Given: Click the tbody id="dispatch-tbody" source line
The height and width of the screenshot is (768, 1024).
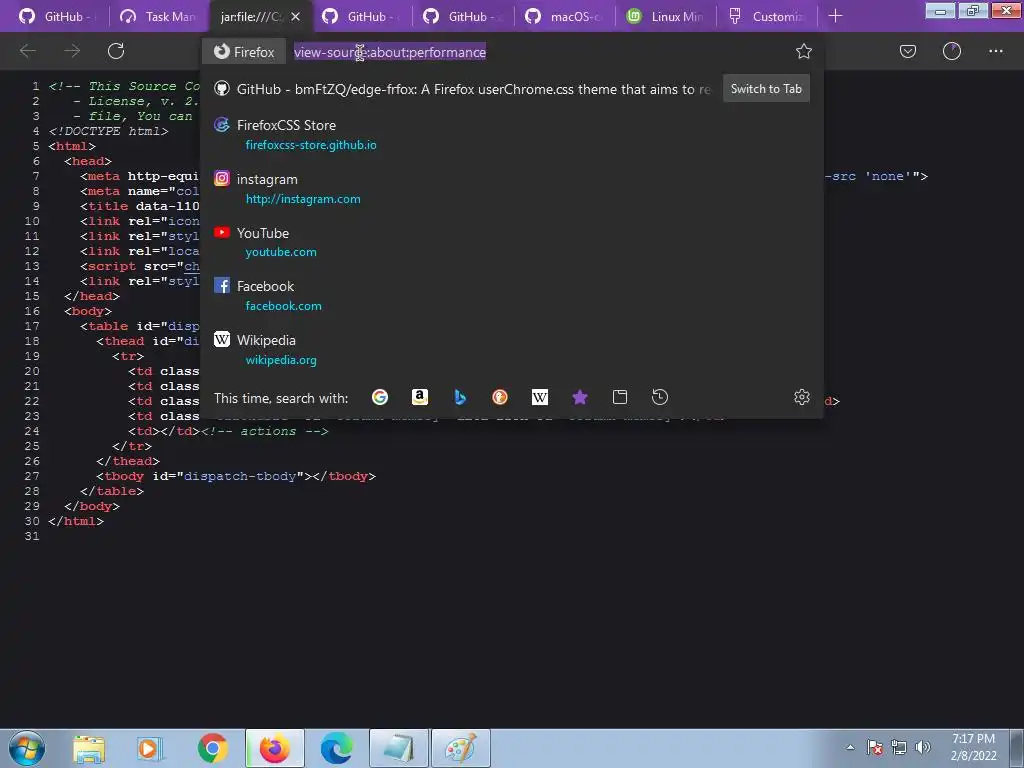Looking at the screenshot, I should pos(236,476).
